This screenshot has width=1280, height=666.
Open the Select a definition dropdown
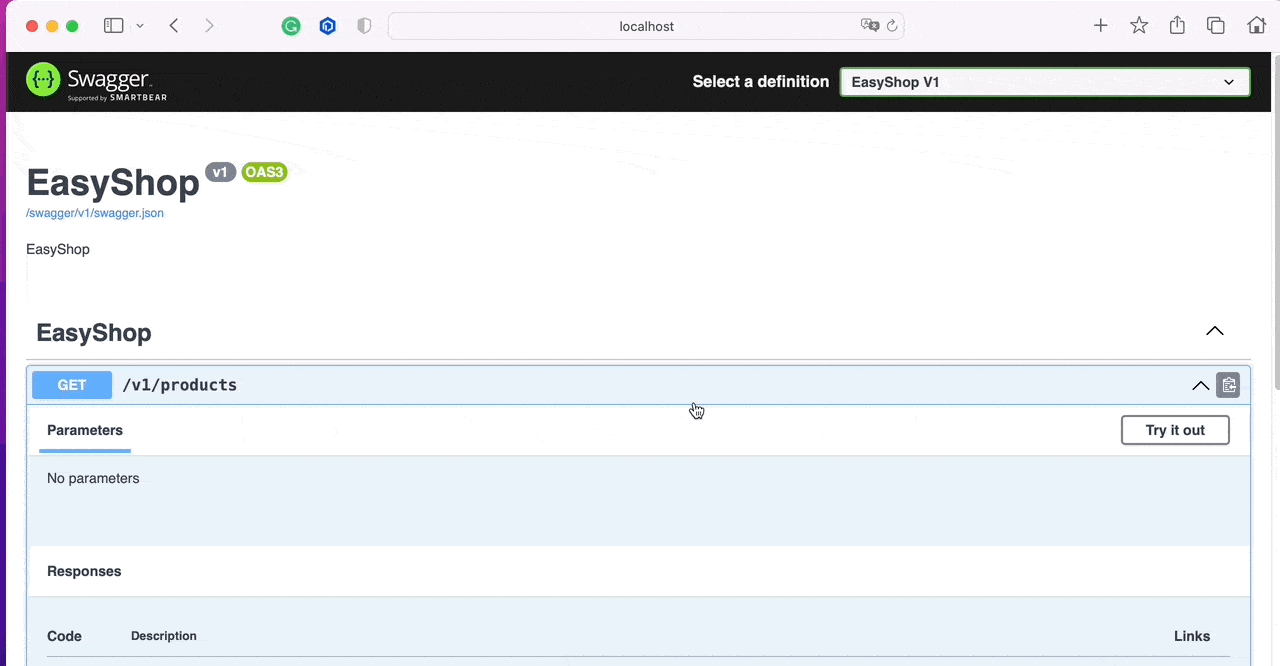point(1045,82)
